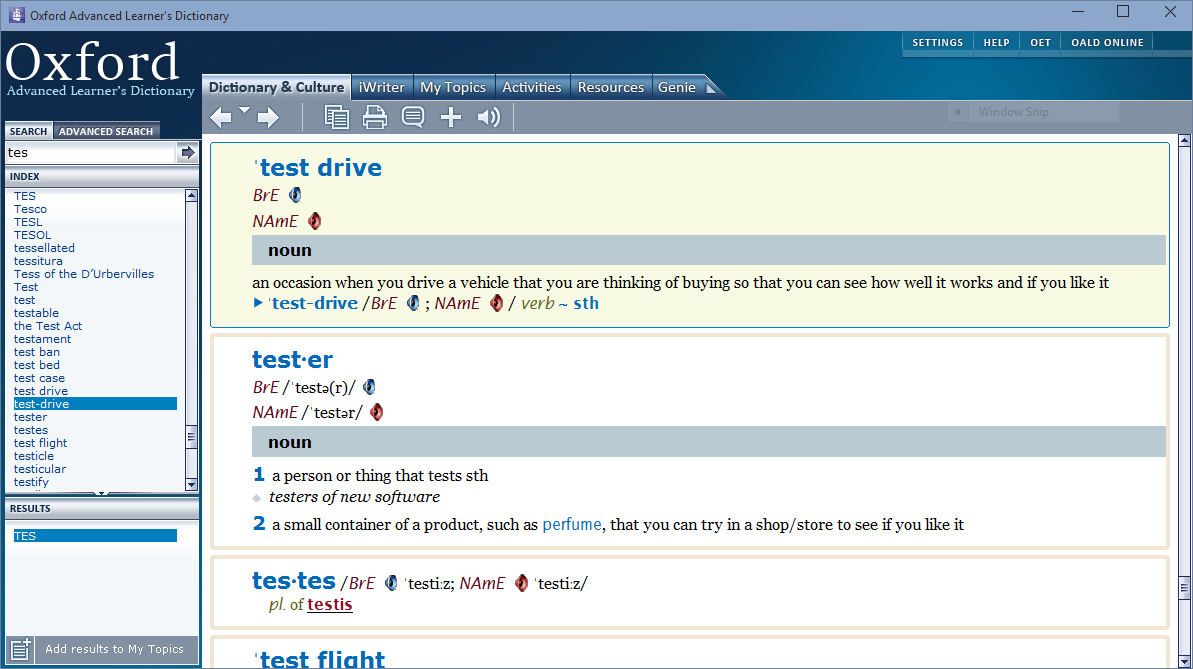Select Tesco in the index
Screen dimensions: 1193x669
pos(30,209)
